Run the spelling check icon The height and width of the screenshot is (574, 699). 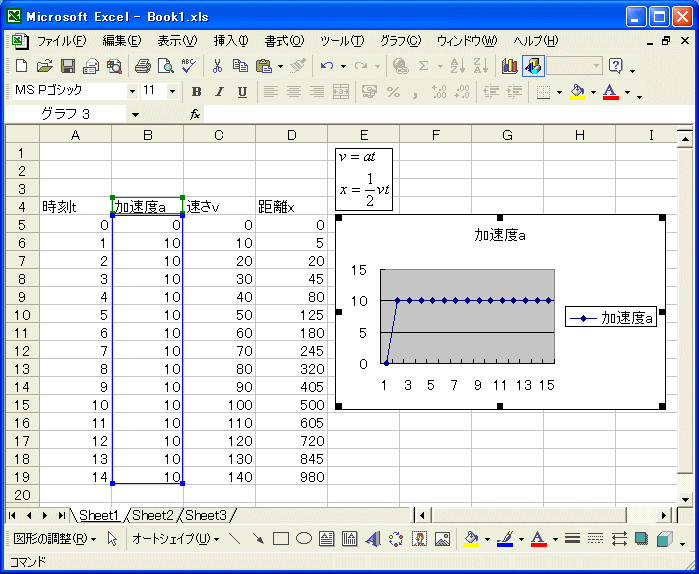coord(189,66)
